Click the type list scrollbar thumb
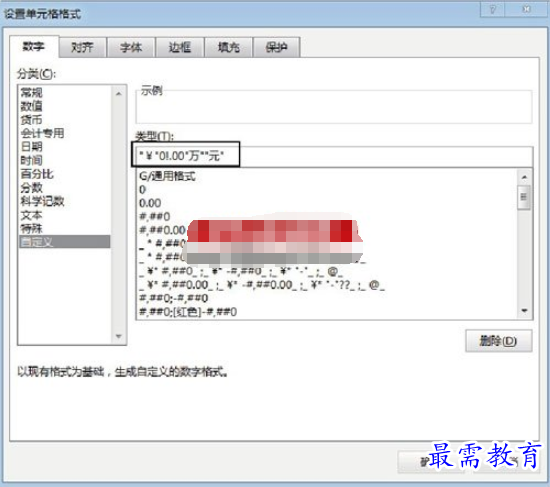Image resolution: width=550 pixels, height=487 pixels. point(524,197)
